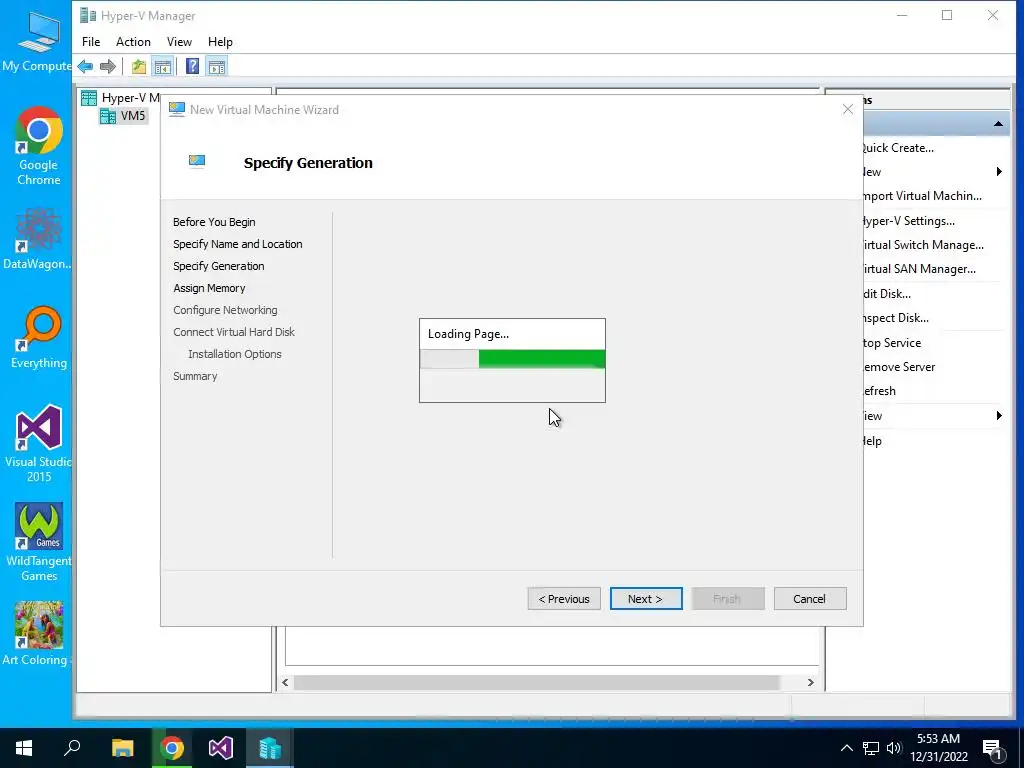The width and height of the screenshot is (1024, 768).
Task: Open the Google Chrome desktop shortcut
Action: (39, 146)
